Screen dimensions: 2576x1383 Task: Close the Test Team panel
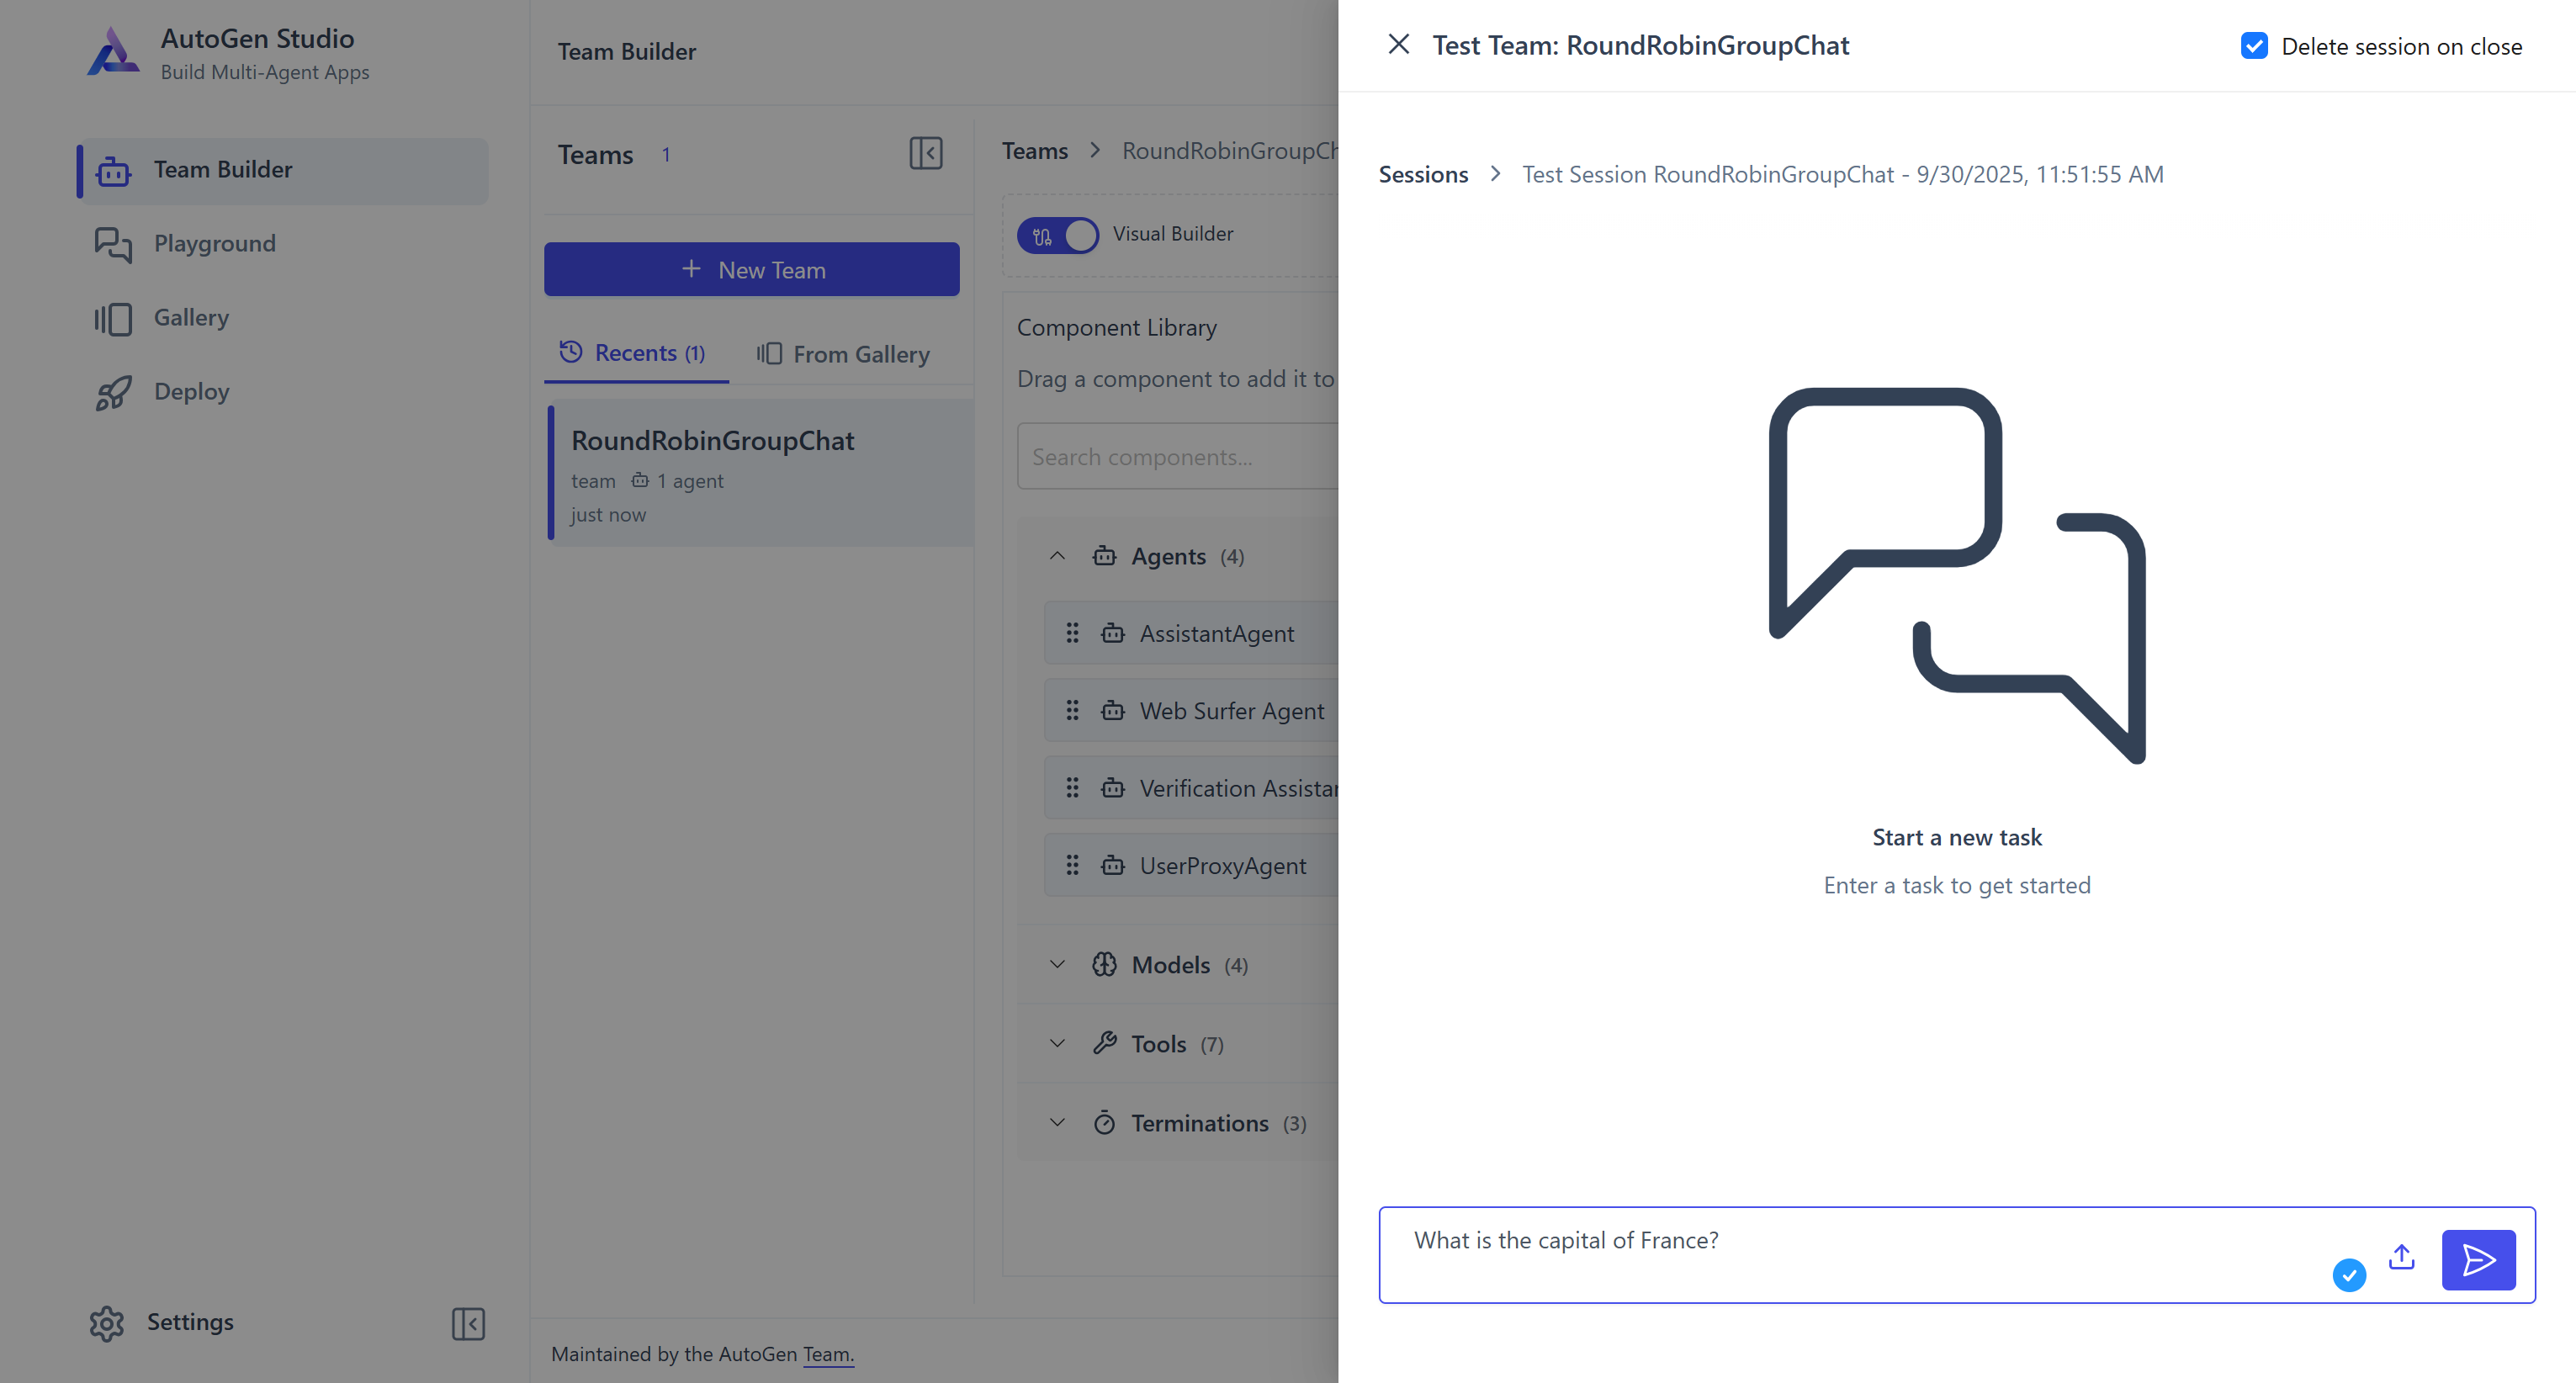click(1398, 45)
